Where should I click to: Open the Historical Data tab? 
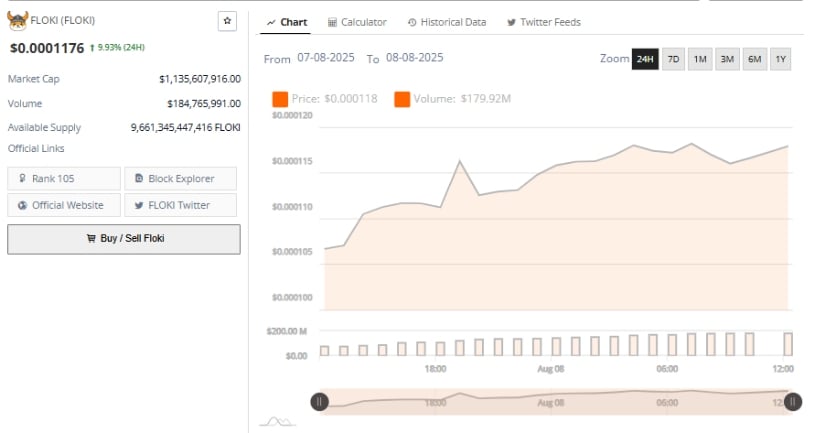click(447, 22)
